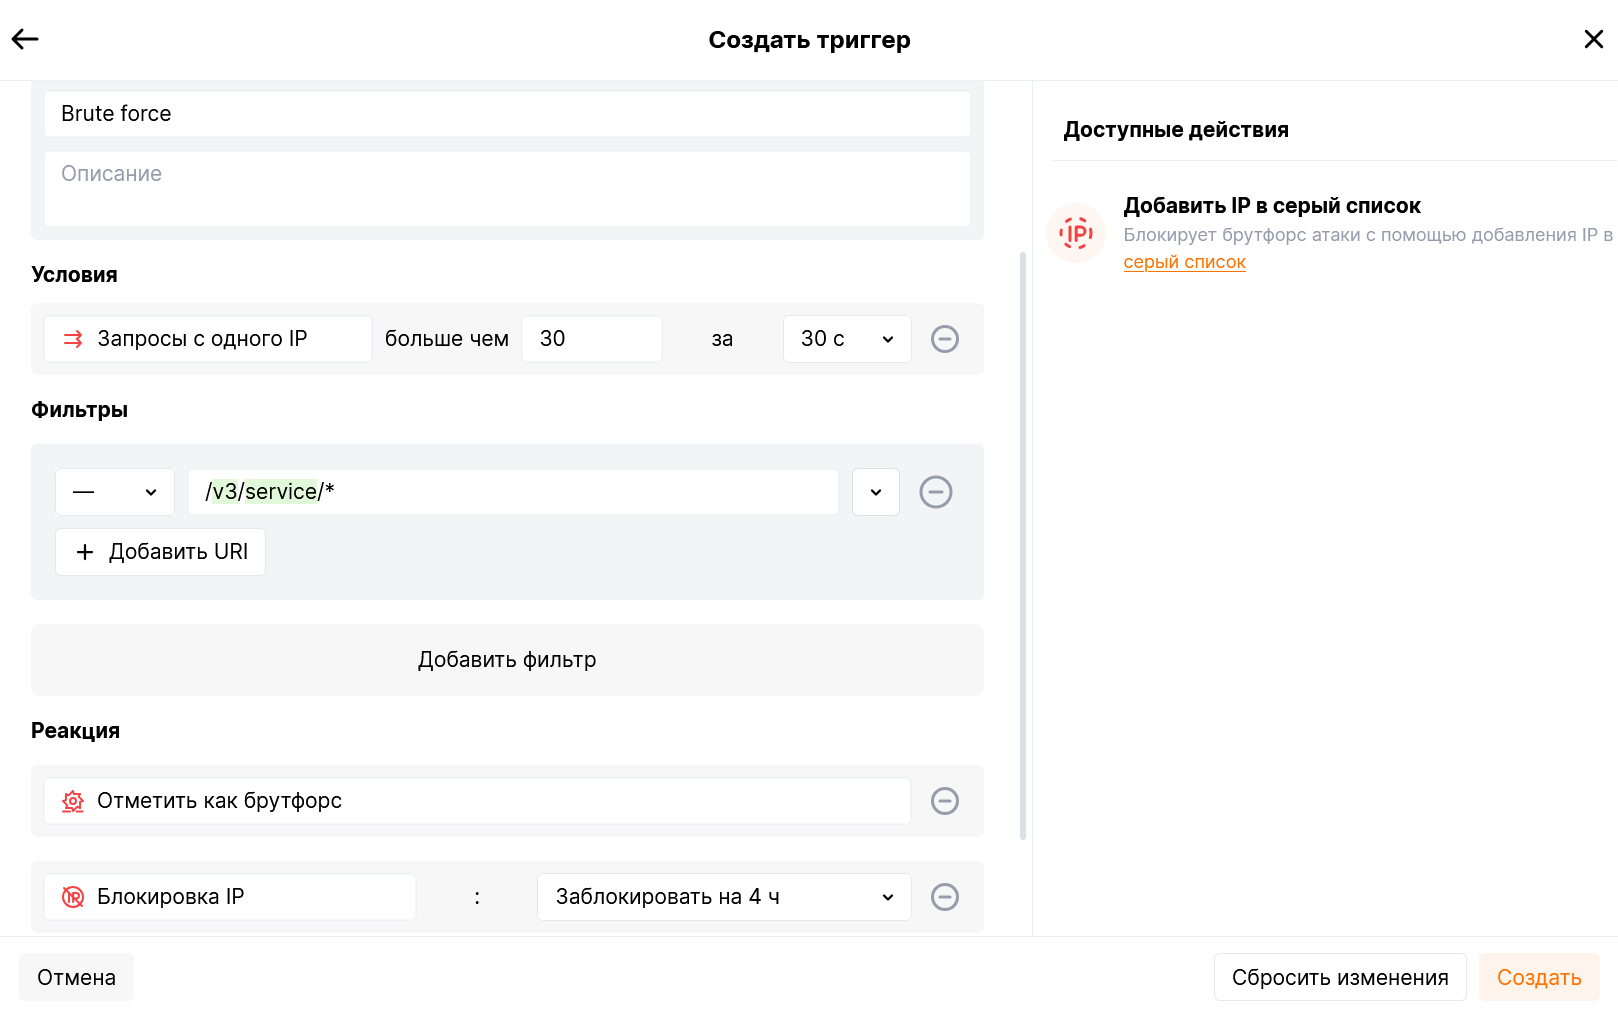Close the Создать триггер dialog
Viewport: 1618px width, 1009px height.
coord(1593,39)
